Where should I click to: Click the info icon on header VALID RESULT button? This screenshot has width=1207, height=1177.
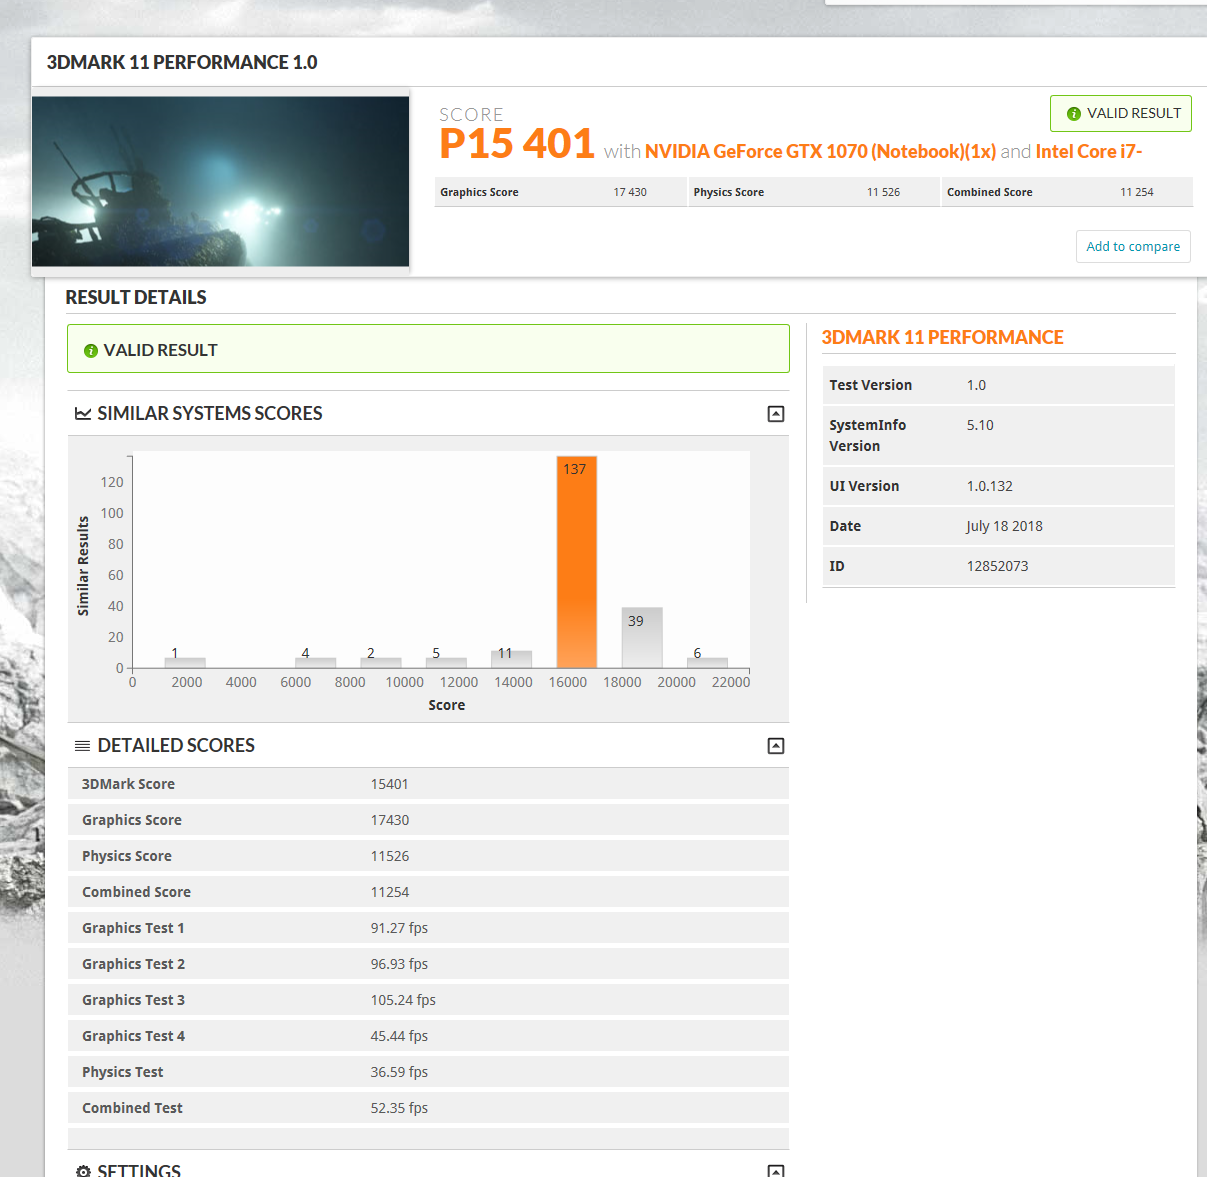pos(1074,114)
